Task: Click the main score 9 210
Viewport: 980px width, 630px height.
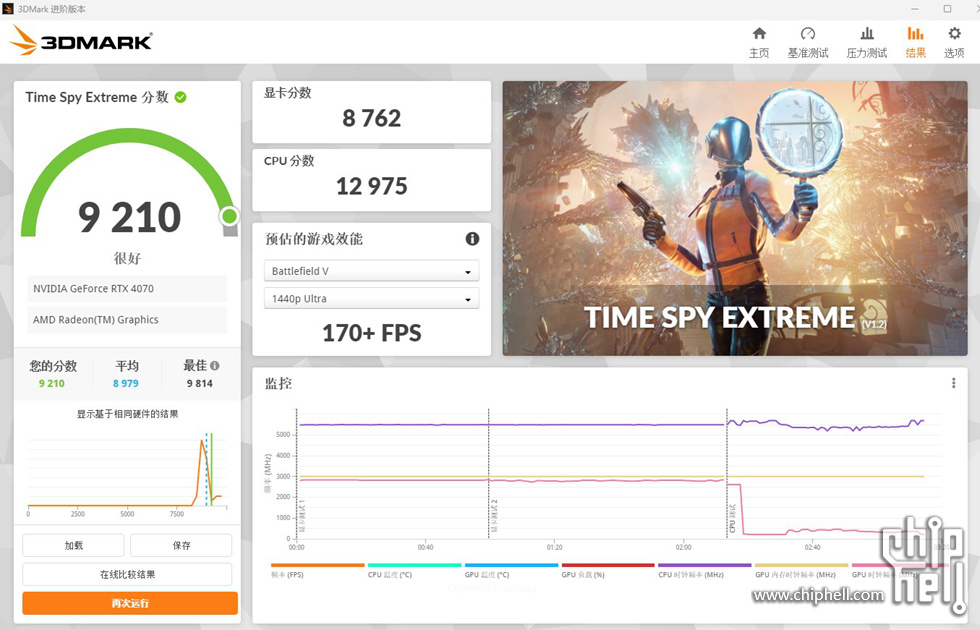Action: click(129, 217)
